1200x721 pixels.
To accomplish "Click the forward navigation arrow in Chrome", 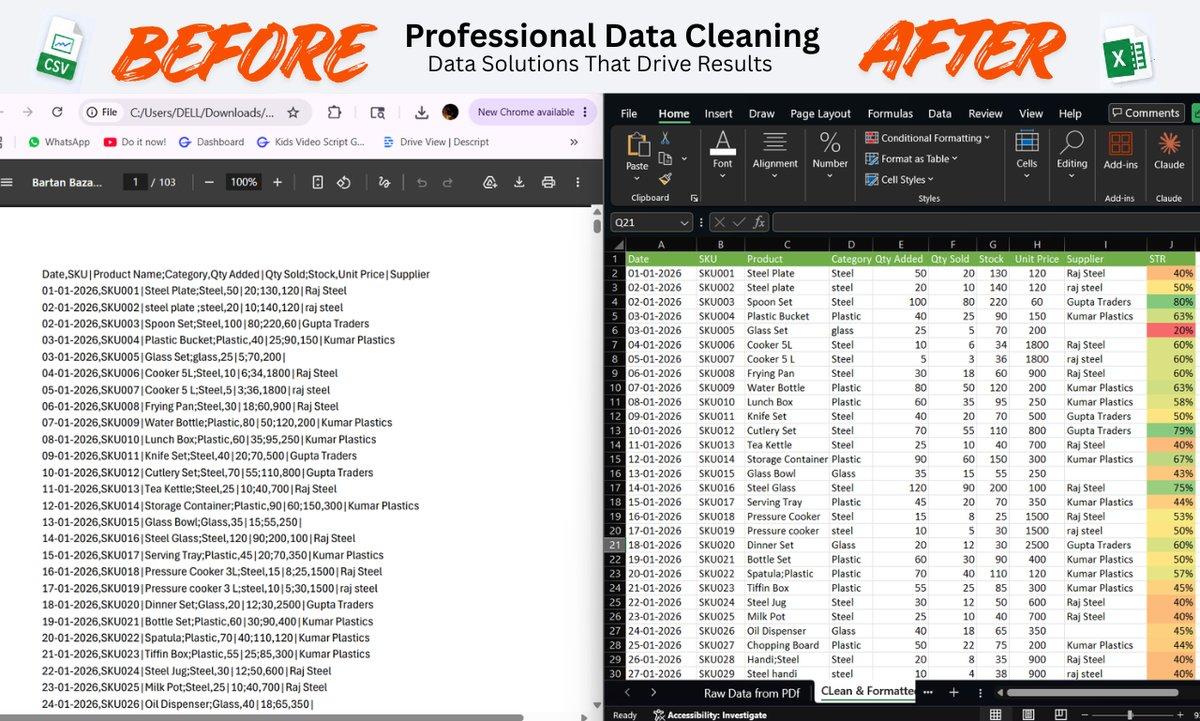I will point(27,112).
